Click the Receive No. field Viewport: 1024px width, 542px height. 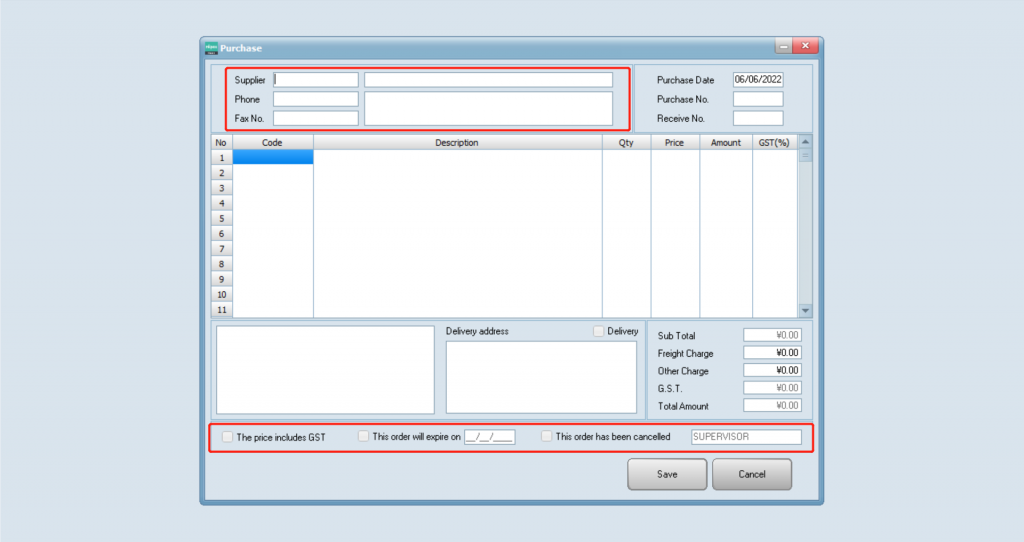tap(757, 118)
